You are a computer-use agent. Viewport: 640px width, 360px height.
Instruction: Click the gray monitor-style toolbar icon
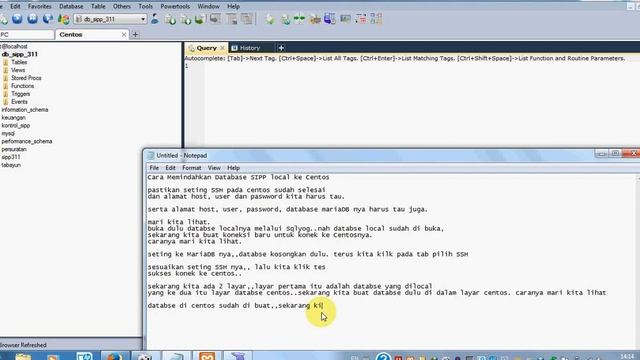tap(345, 19)
